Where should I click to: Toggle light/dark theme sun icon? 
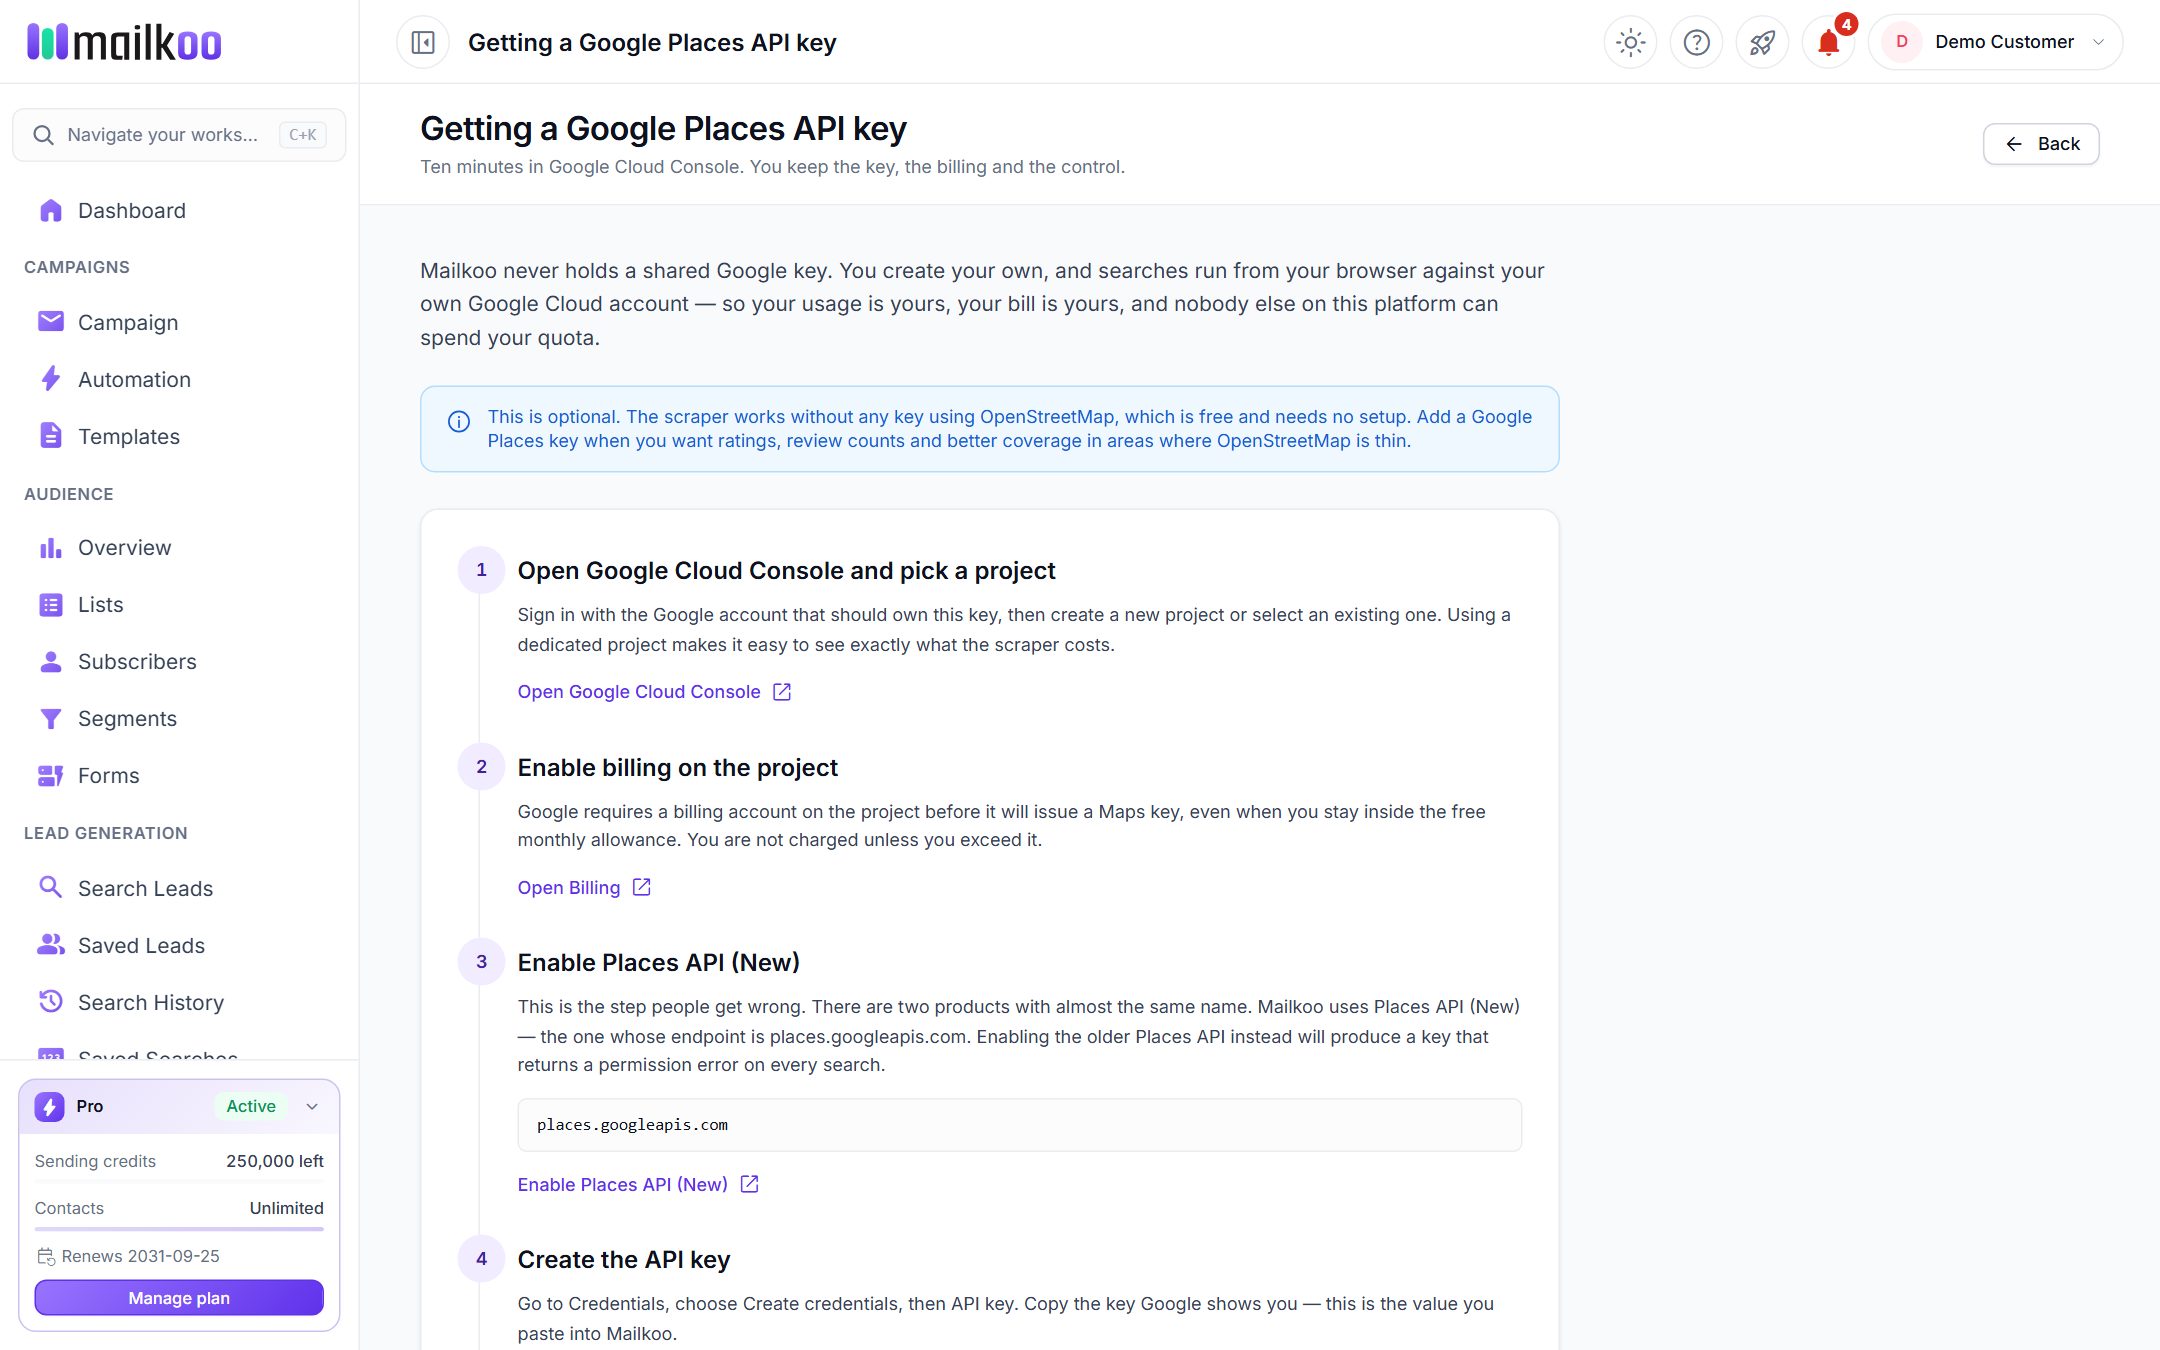coord(1631,42)
